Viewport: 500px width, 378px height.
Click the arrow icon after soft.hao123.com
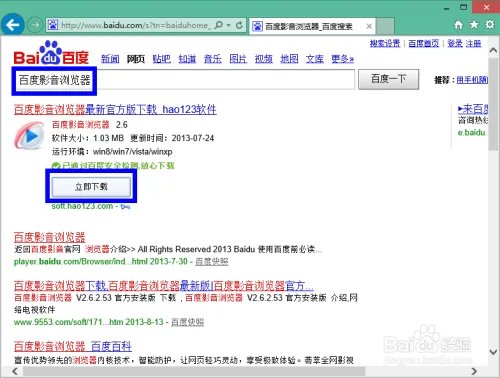click(x=125, y=207)
